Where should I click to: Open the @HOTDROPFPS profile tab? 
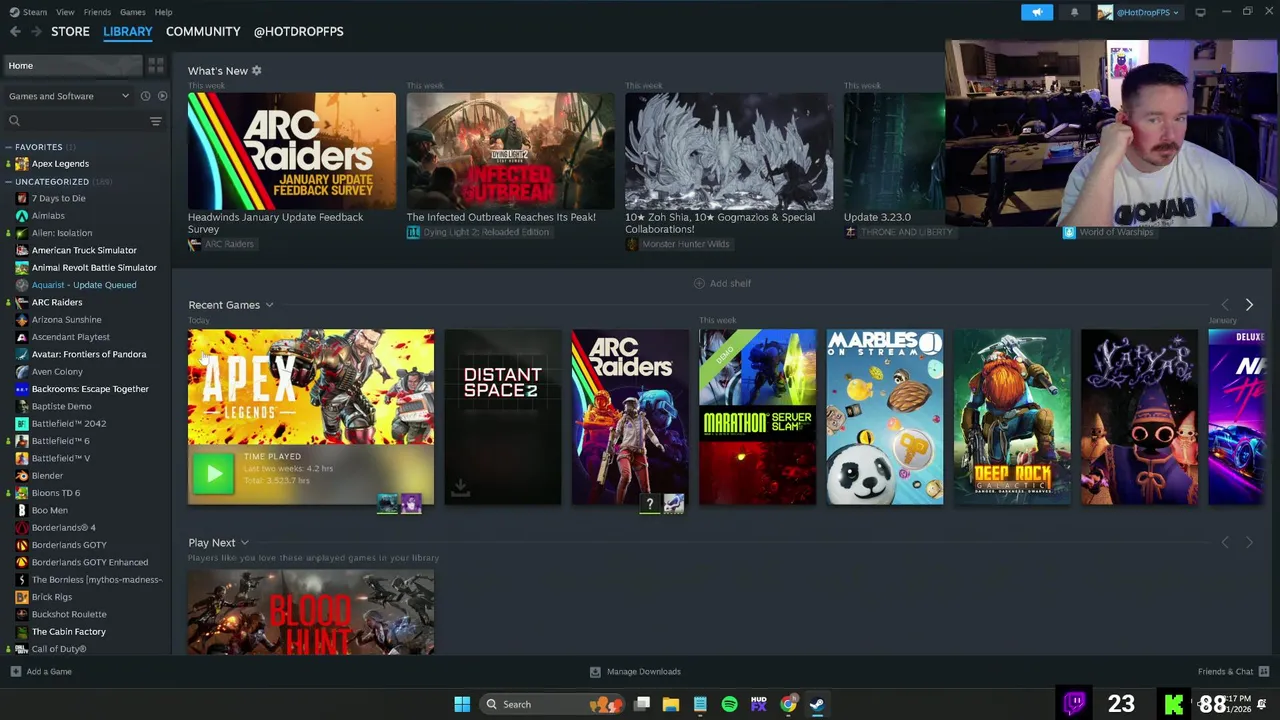click(298, 31)
